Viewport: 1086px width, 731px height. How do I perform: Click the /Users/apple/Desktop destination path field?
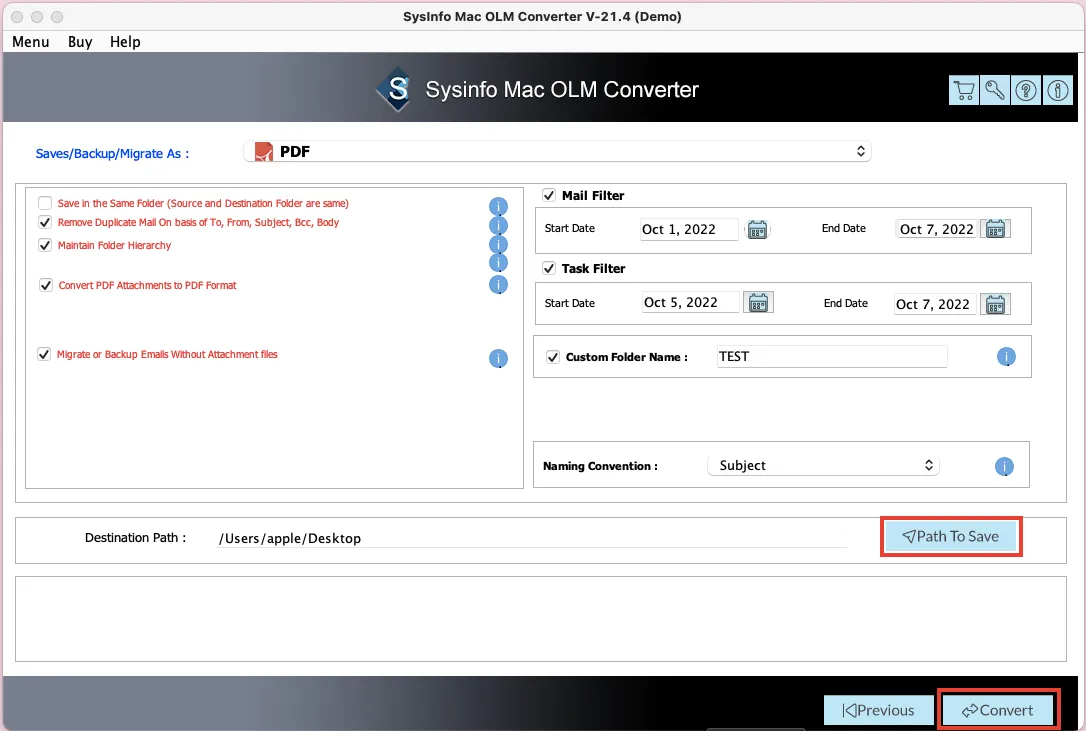click(532, 538)
